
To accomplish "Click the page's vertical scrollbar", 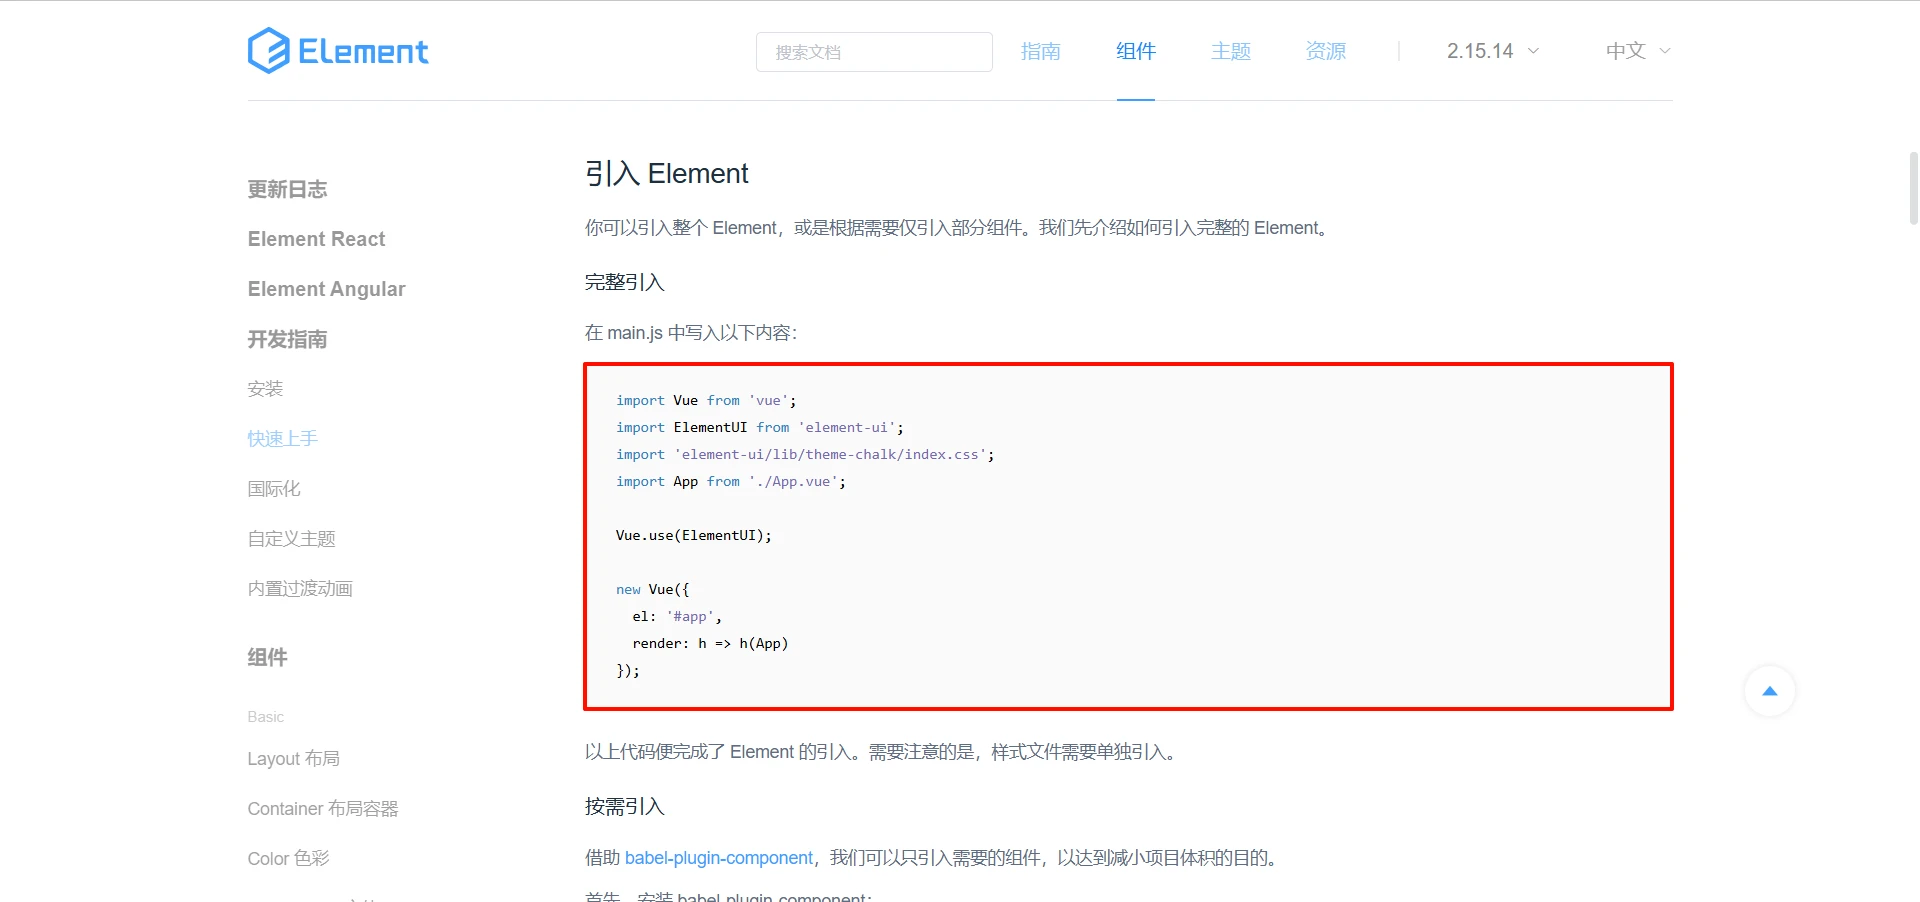I will pyautogui.click(x=1913, y=188).
